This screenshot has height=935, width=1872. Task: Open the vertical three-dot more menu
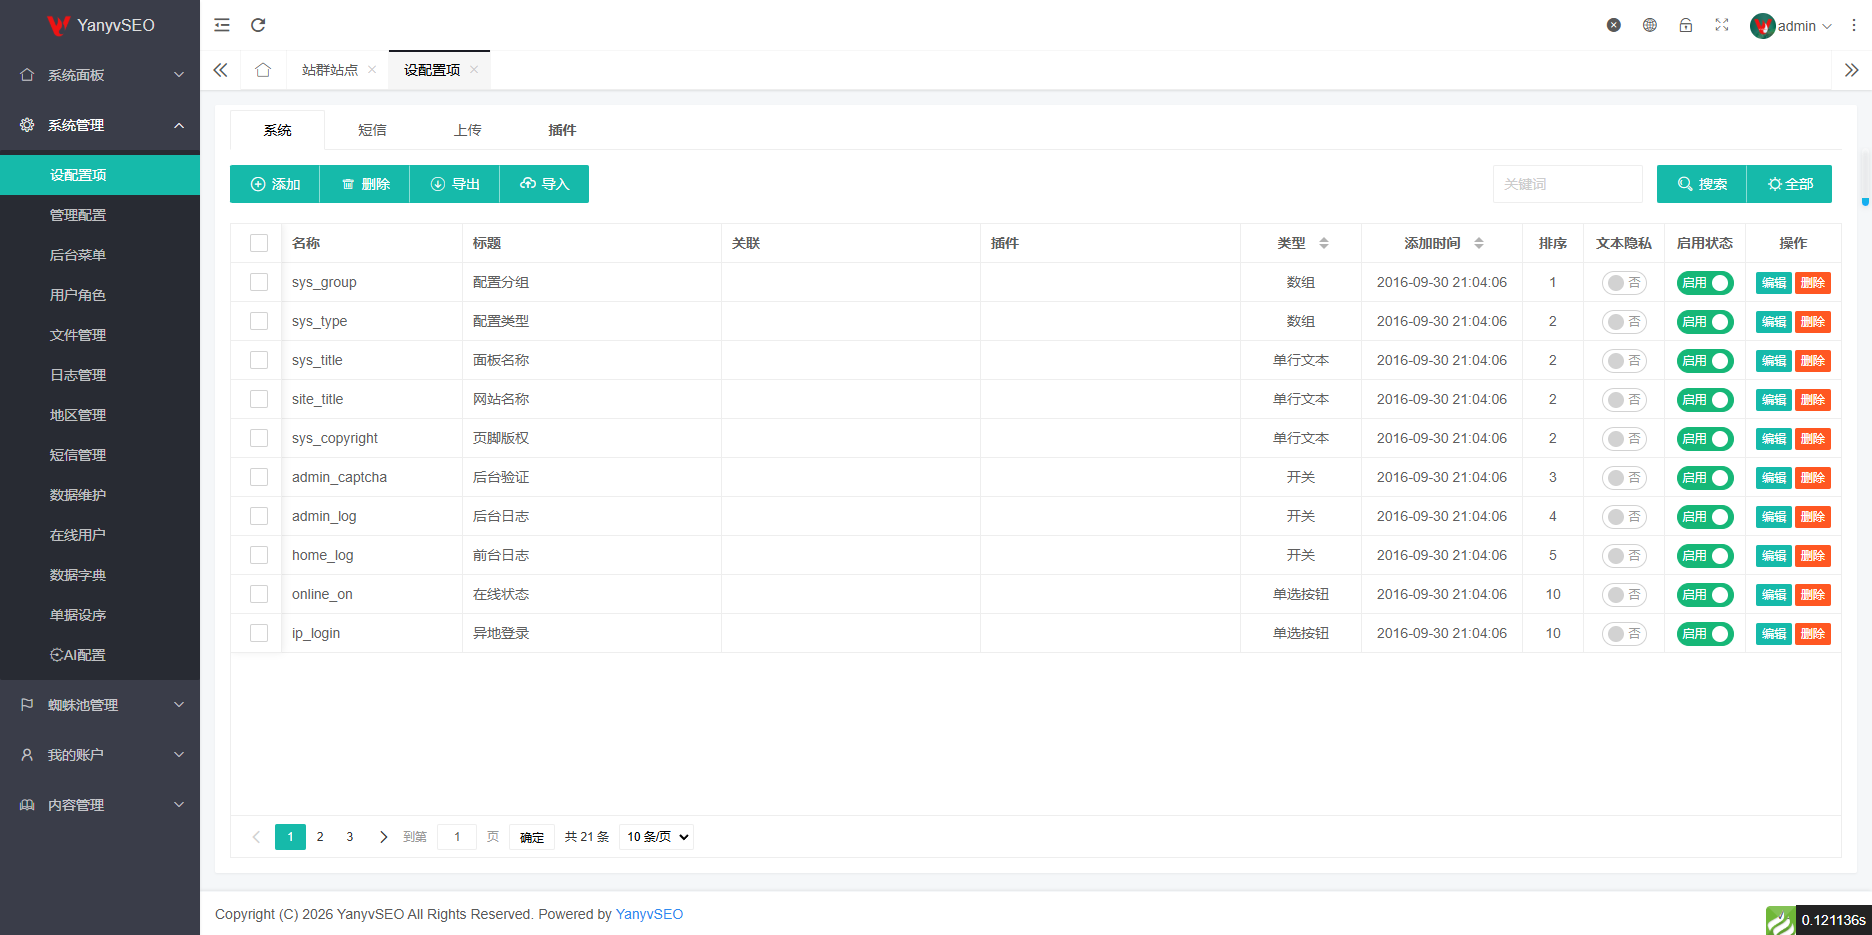coord(1854,25)
